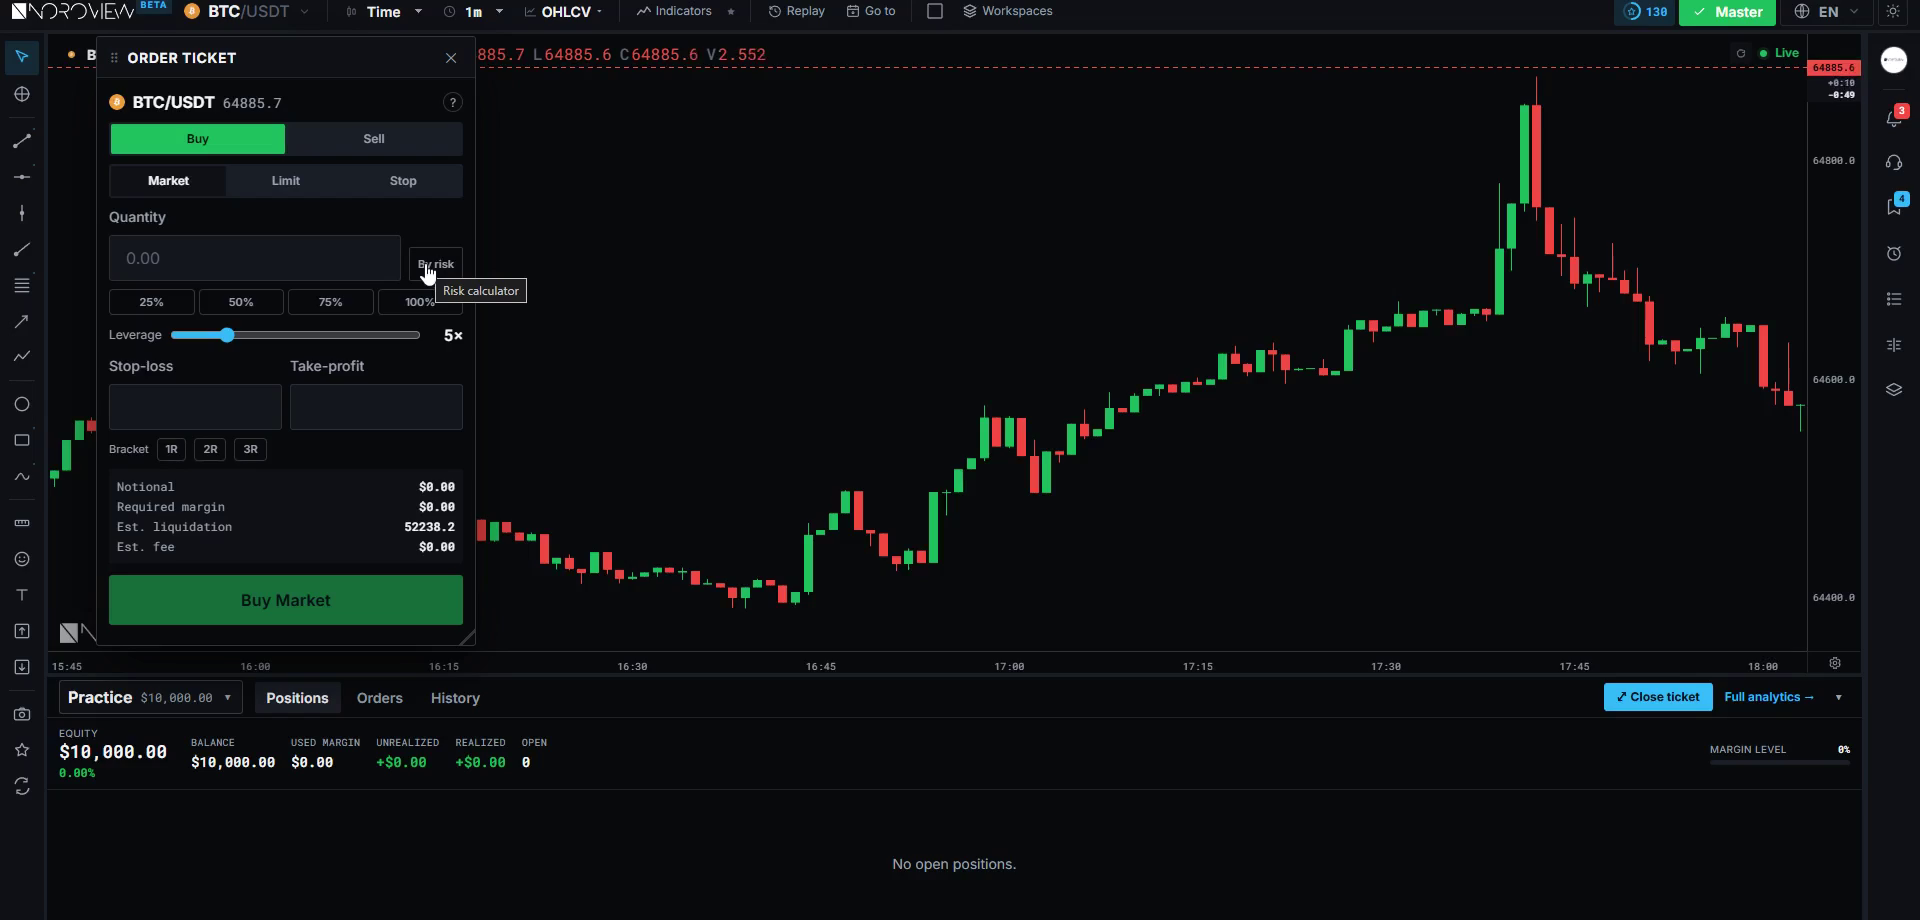Open bookmarks icon with 4 badge
1920x920 pixels.
(x=1894, y=206)
